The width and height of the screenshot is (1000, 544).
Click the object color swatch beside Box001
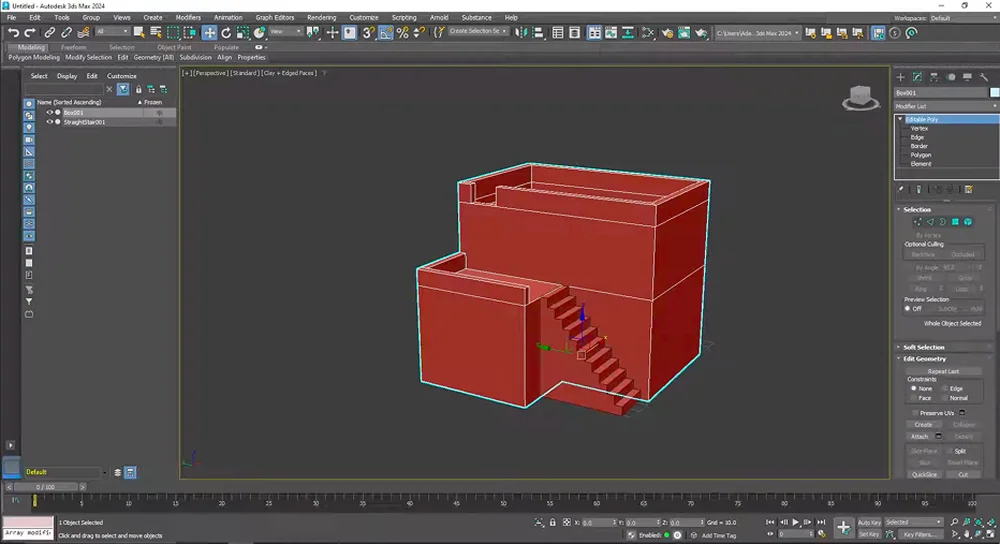coord(994,92)
